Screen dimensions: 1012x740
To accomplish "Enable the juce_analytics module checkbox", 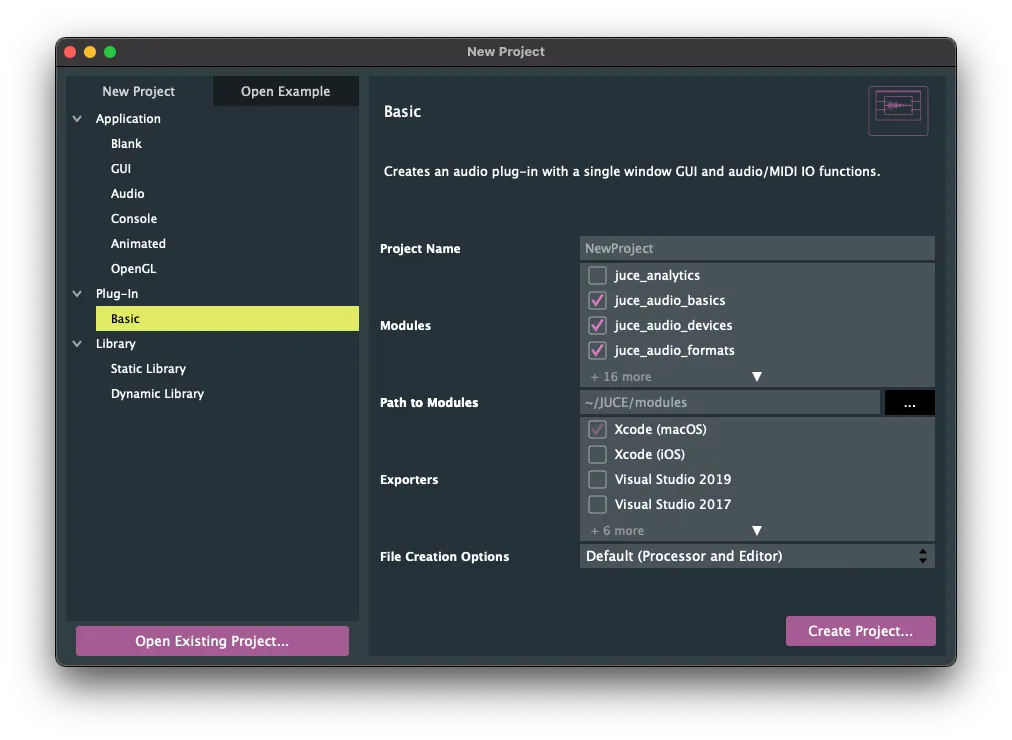I will pyautogui.click(x=597, y=275).
